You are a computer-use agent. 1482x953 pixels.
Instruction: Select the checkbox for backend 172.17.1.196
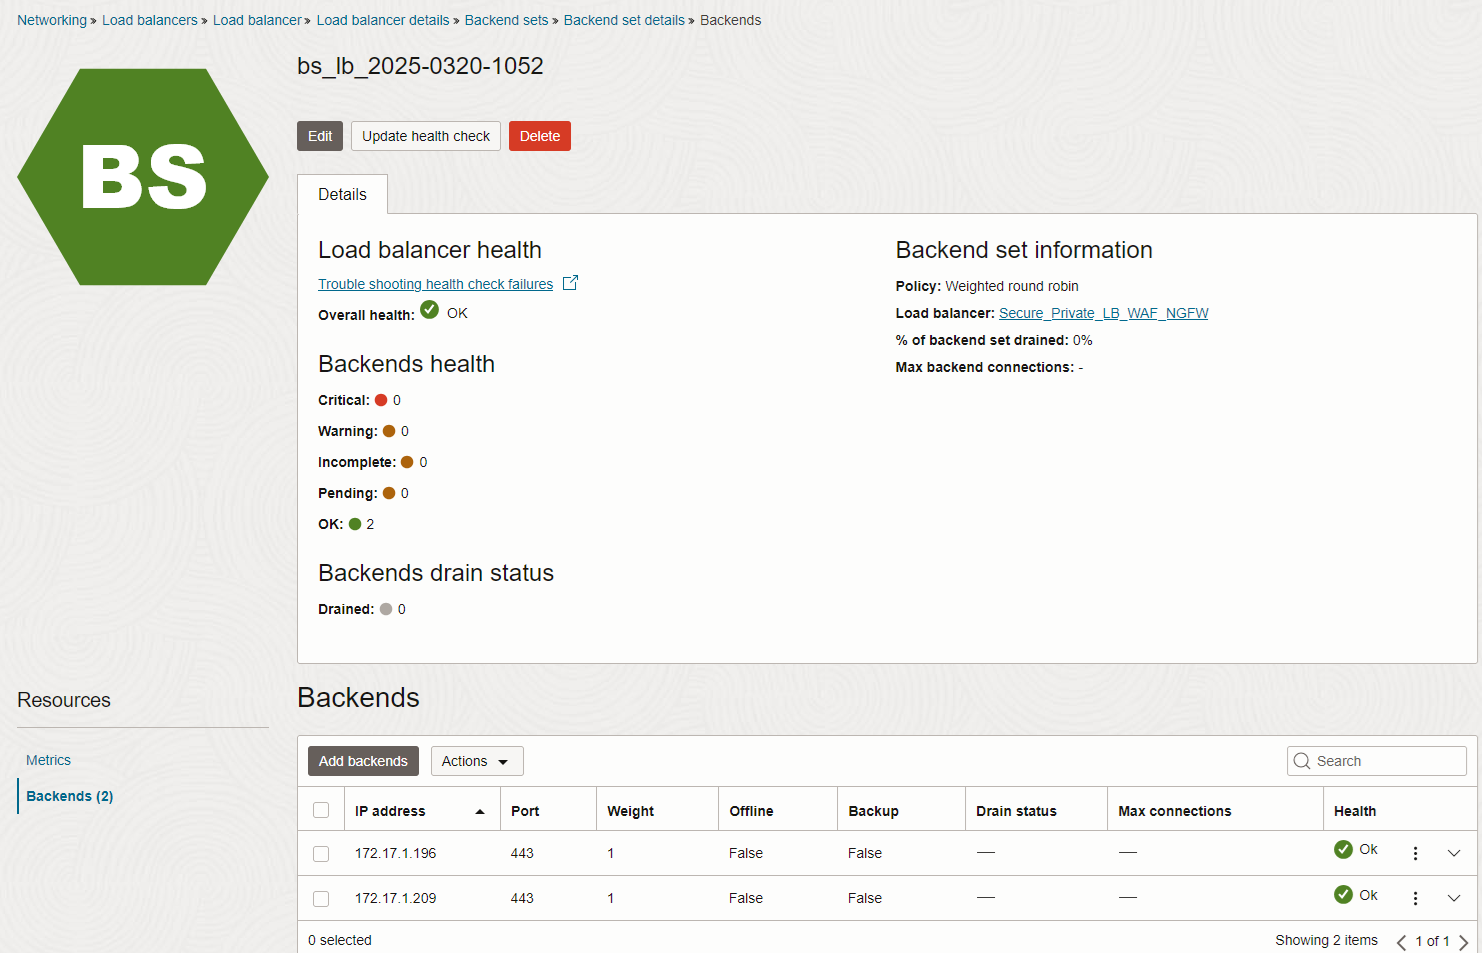320,854
